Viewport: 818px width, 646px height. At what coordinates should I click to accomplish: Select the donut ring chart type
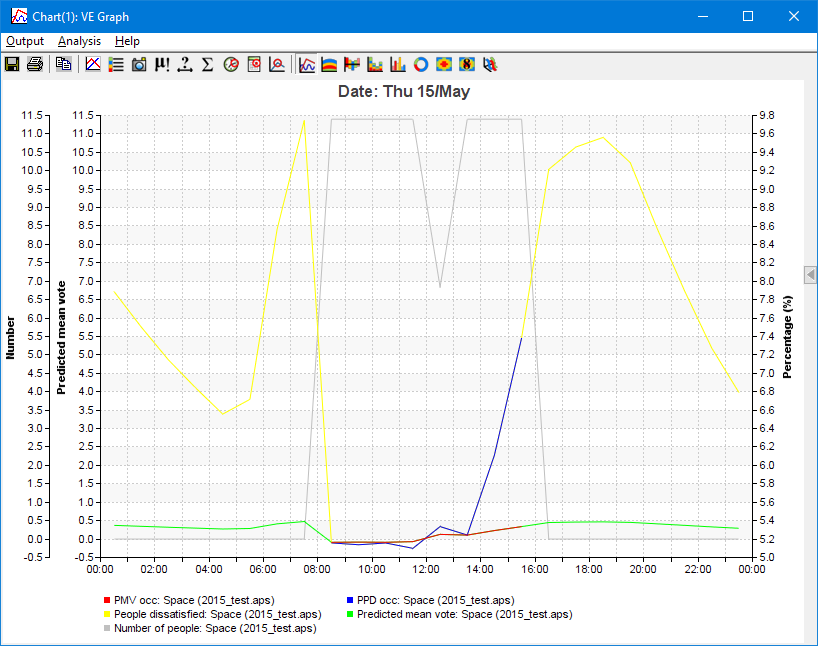point(421,64)
